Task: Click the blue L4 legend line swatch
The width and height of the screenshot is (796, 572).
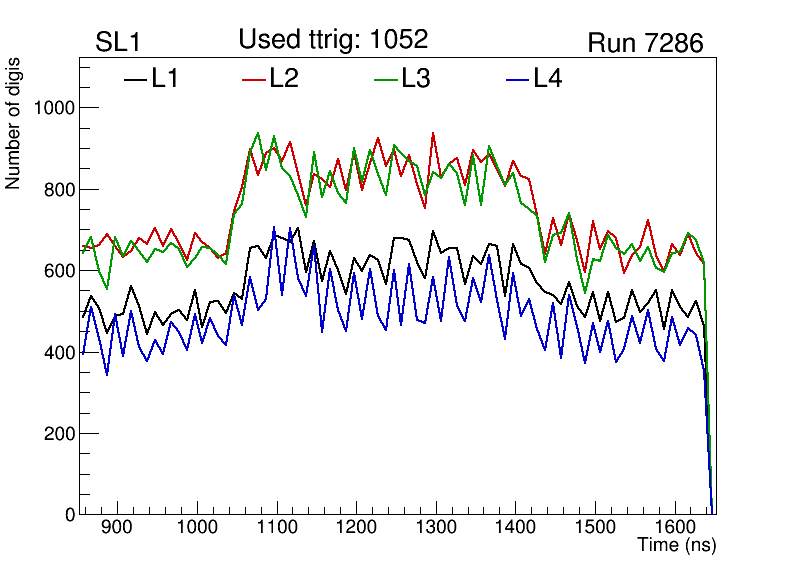Action: (517, 79)
